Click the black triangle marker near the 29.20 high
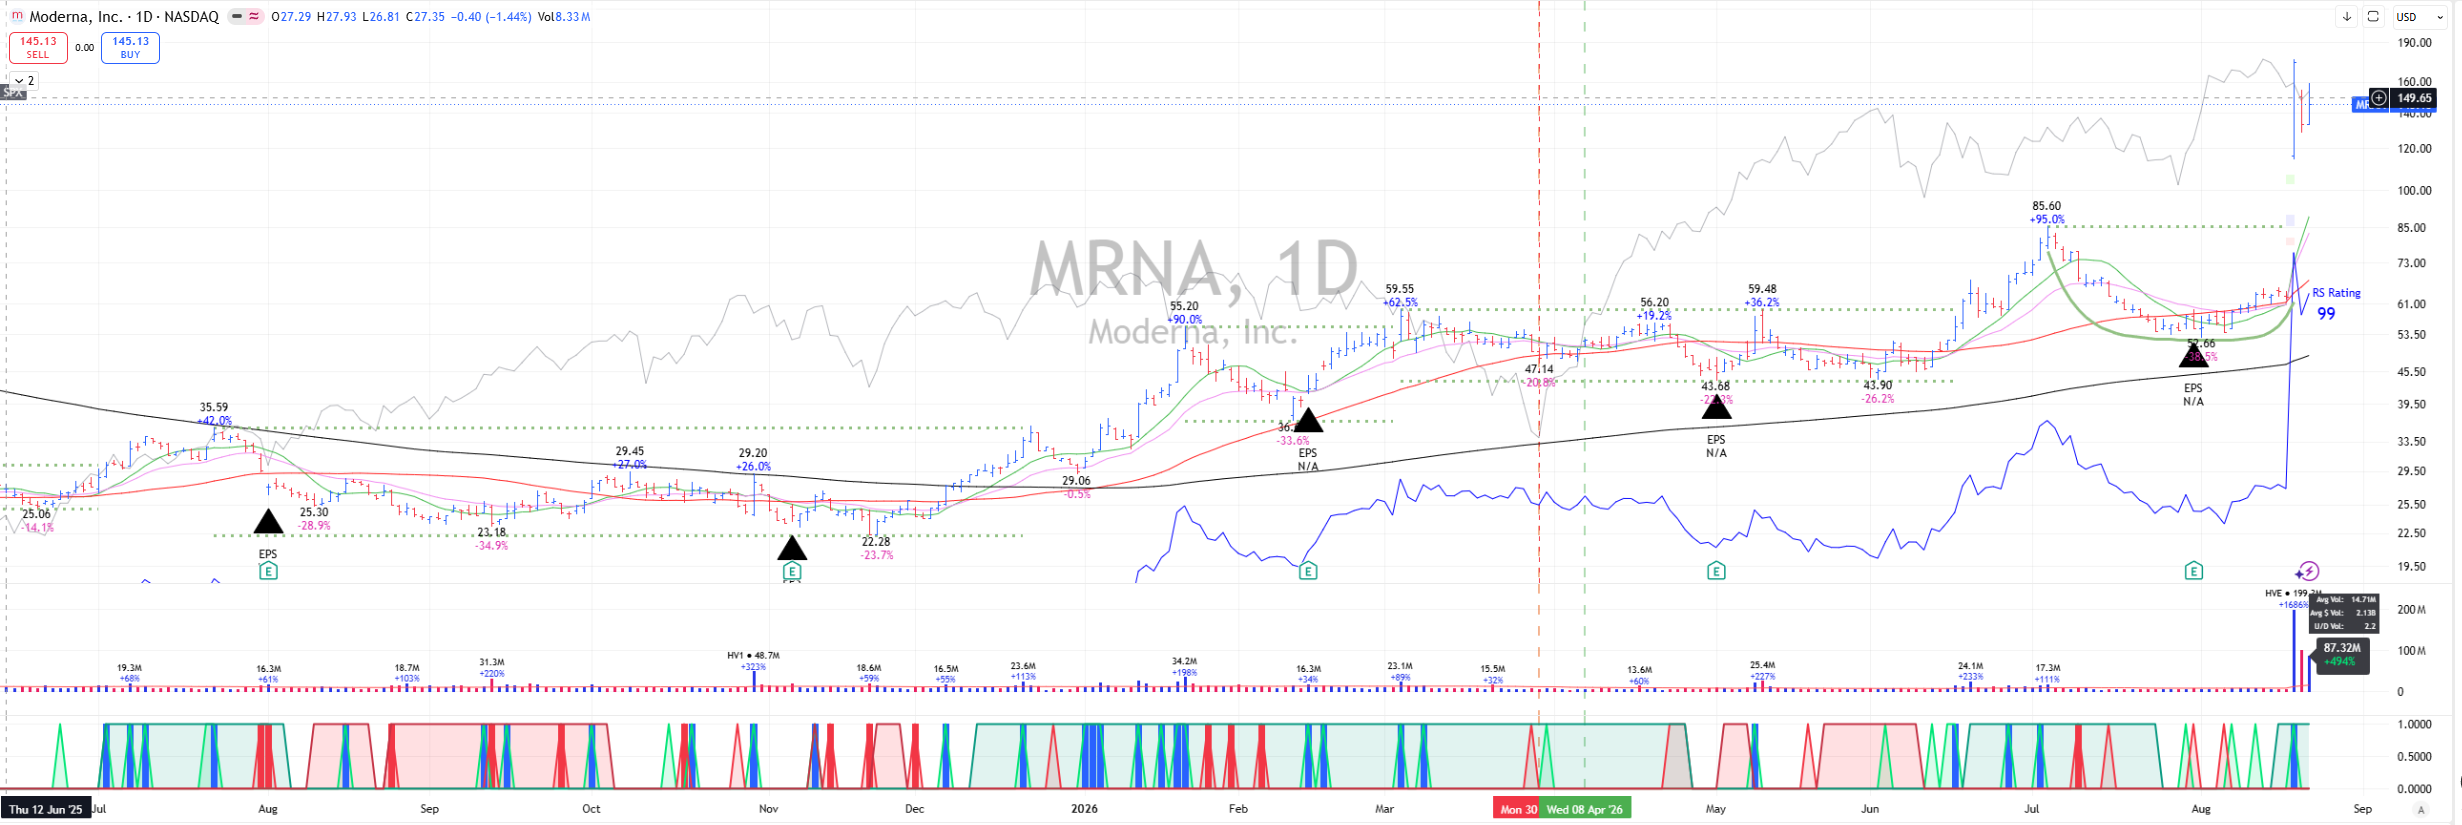2462x825 pixels. [792, 547]
